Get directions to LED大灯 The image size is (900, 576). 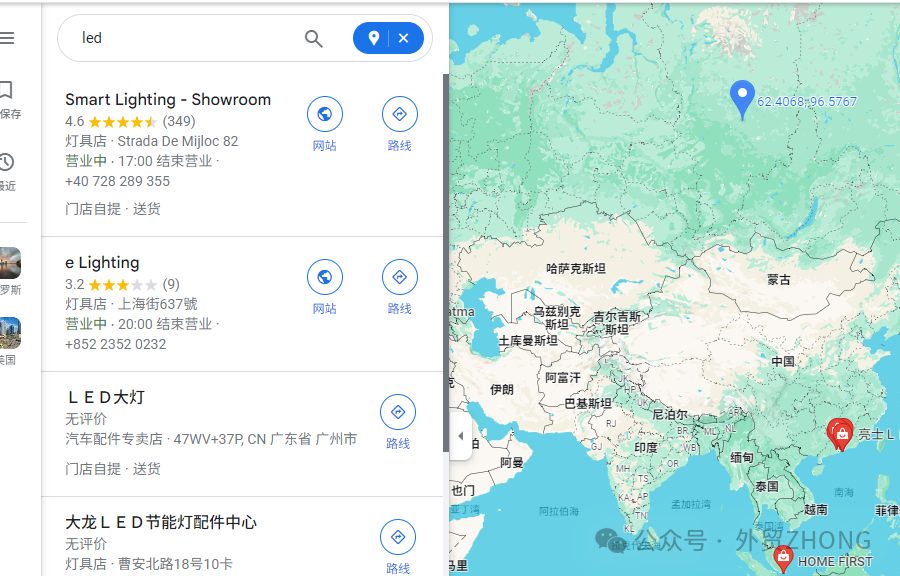point(398,412)
